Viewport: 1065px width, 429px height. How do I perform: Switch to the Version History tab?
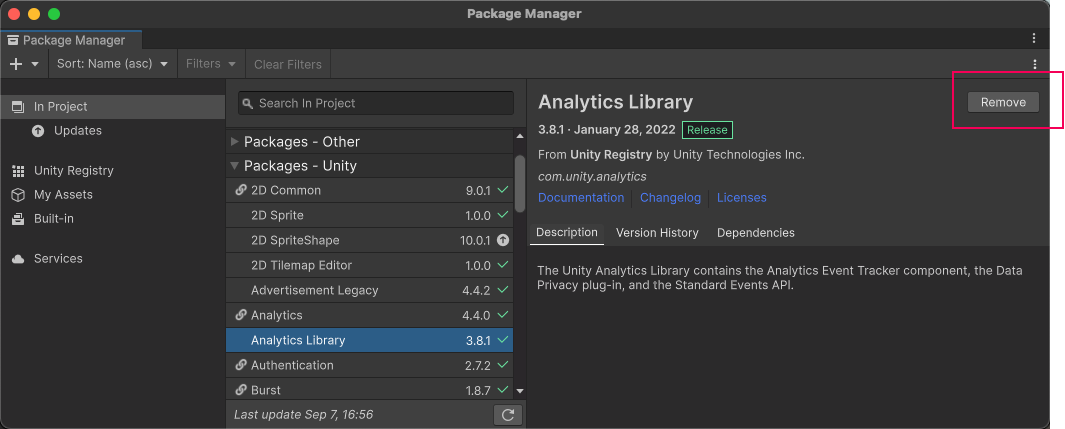[657, 233]
